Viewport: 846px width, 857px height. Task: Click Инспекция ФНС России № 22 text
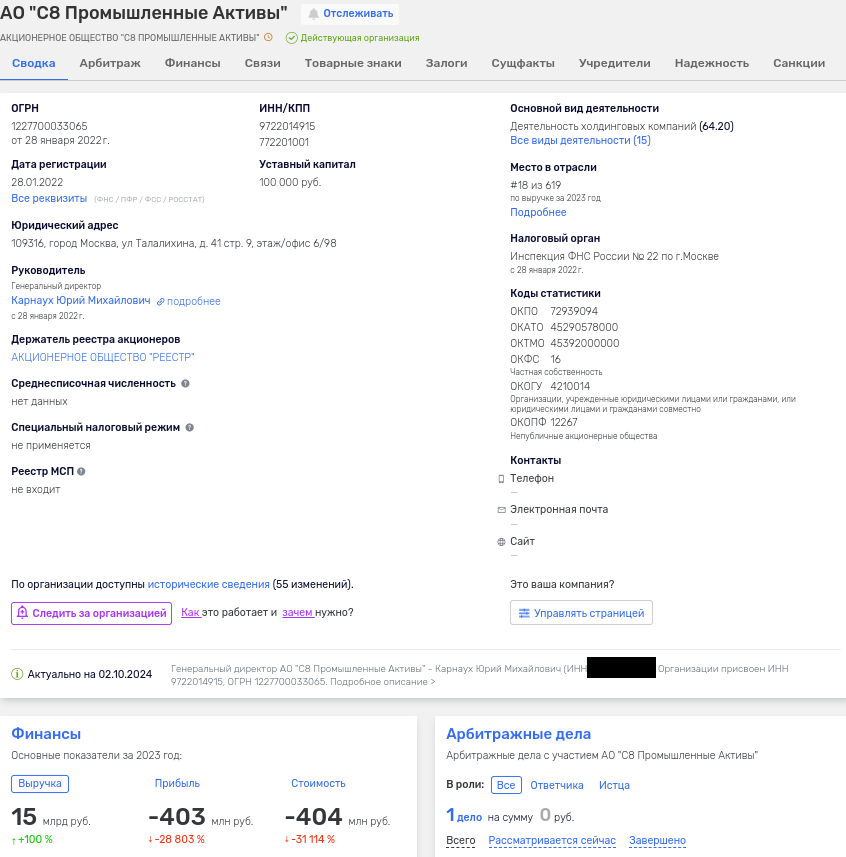tap(614, 256)
